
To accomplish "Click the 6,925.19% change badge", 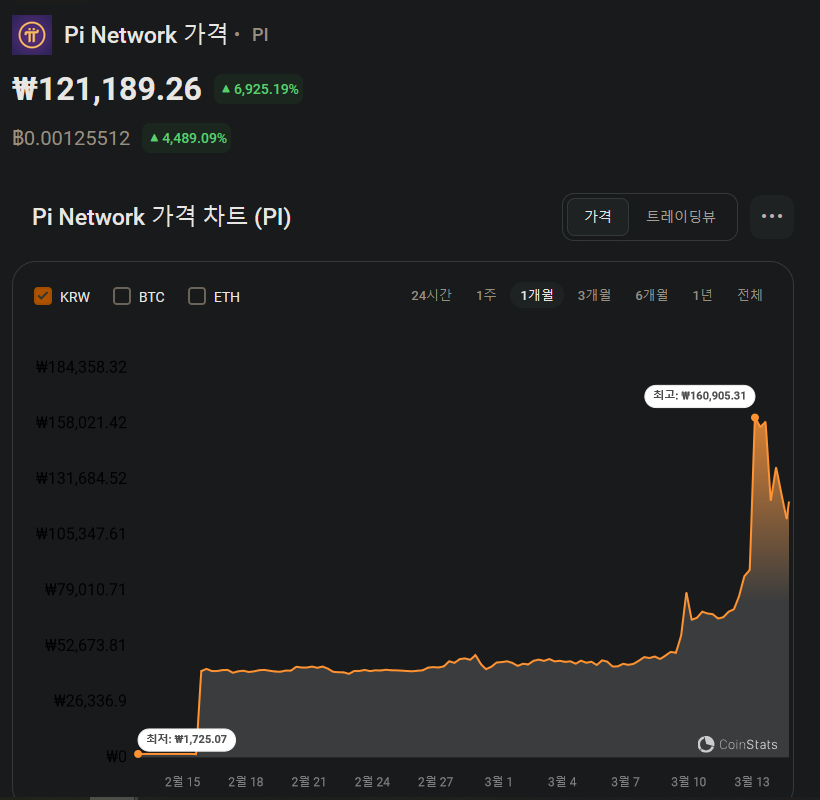I will [x=259, y=89].
